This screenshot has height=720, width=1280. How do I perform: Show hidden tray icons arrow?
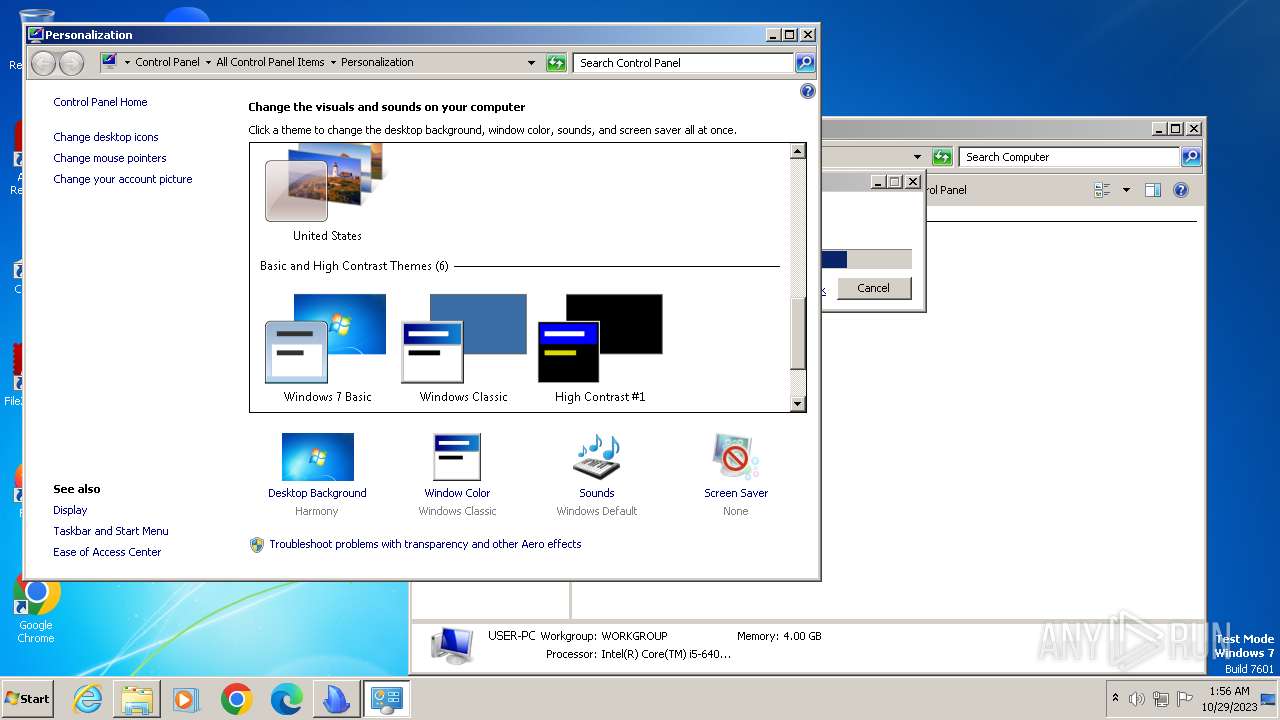[1115, 698]
